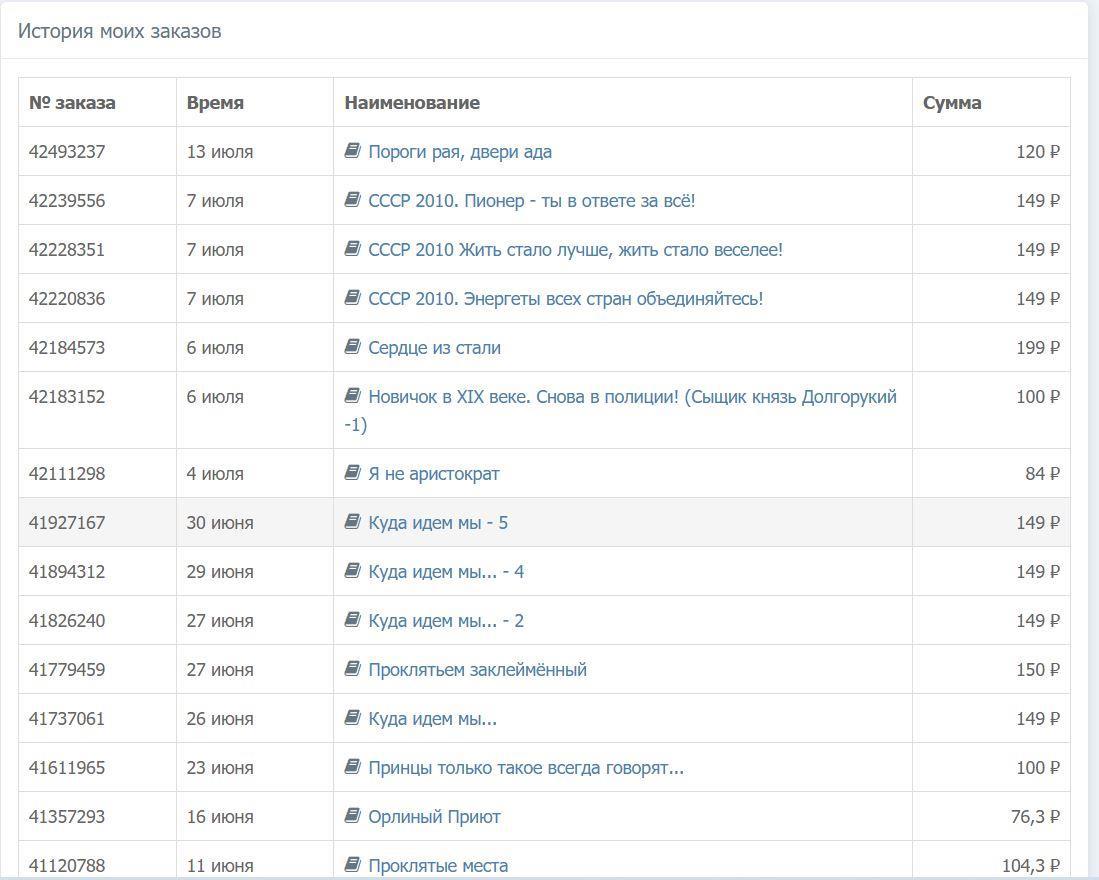Image resolution: width=1099 pixels, height=880 pixels.
Task: Click the '№ заказа' column header
Action: click(72, 103)
